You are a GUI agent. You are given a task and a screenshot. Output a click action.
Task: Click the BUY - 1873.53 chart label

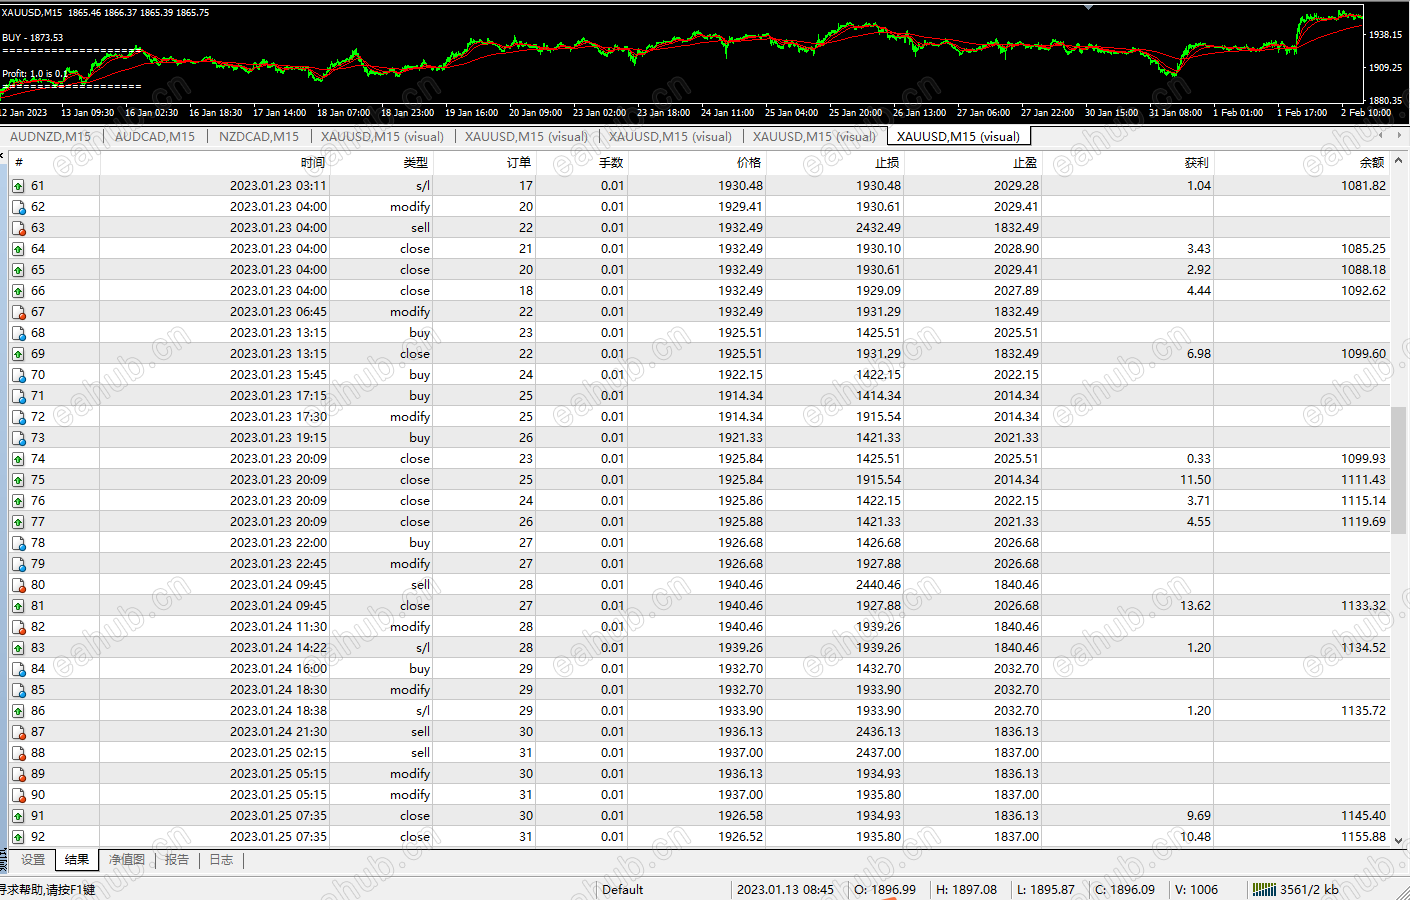(32, 38)
